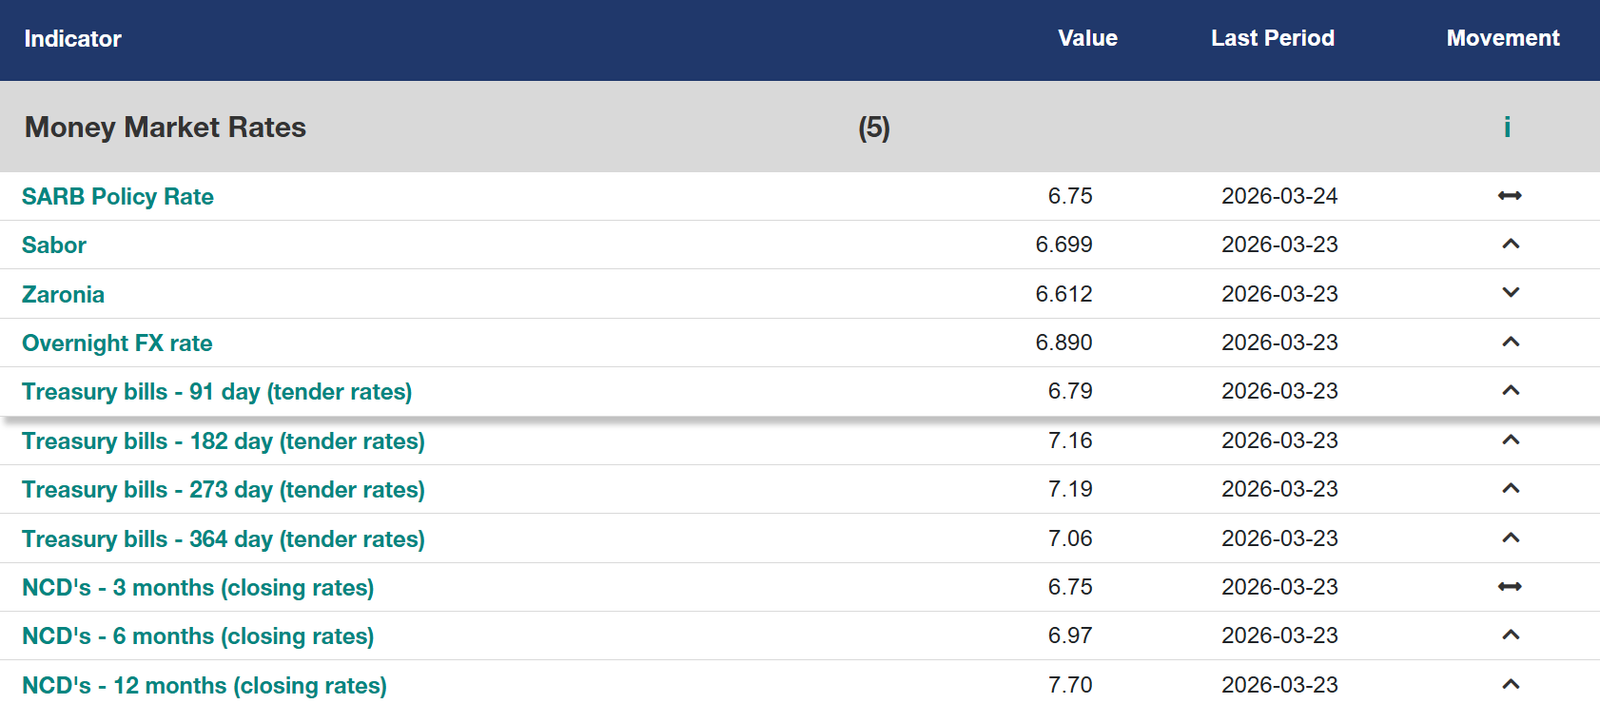Click the sideways movement arrow for SARB Policy Rate
Viewport: 1600px width, 705px height.
click(1510, 196)
